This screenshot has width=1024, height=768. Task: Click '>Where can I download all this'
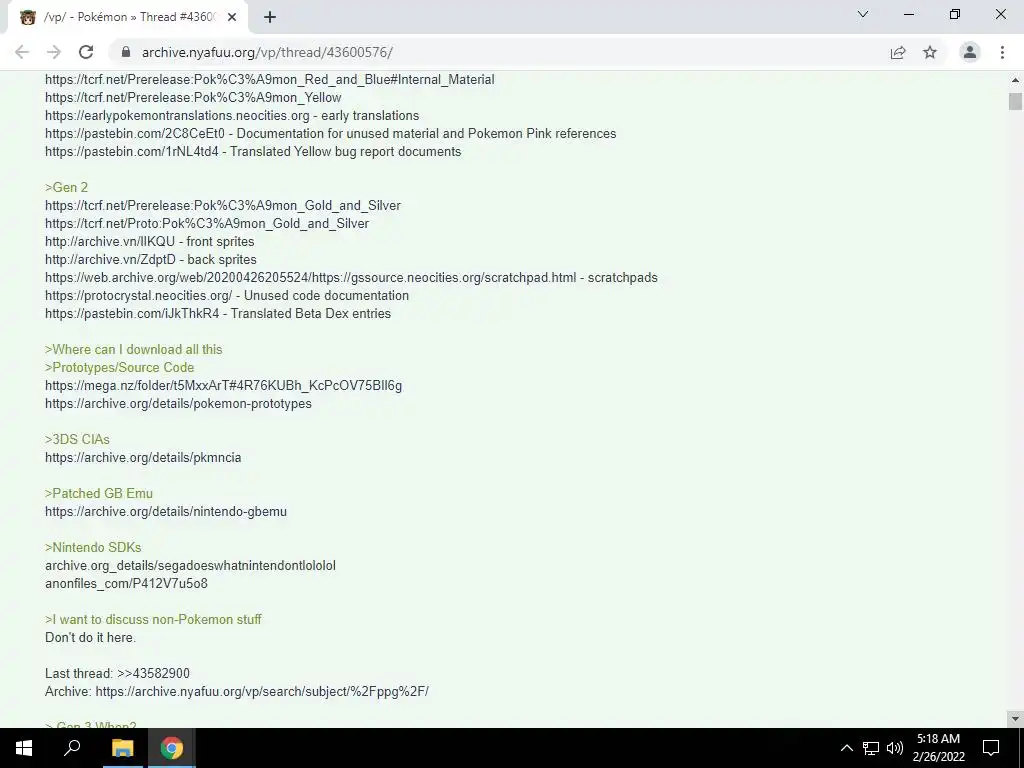click(x=134, y=349)
